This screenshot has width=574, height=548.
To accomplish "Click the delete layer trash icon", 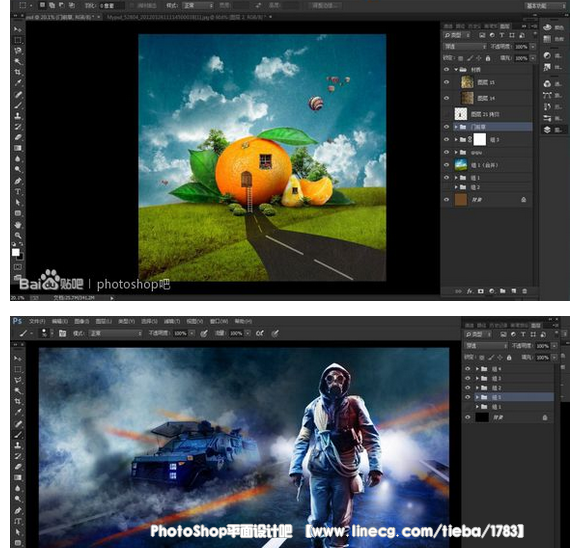I will (525, 291).
